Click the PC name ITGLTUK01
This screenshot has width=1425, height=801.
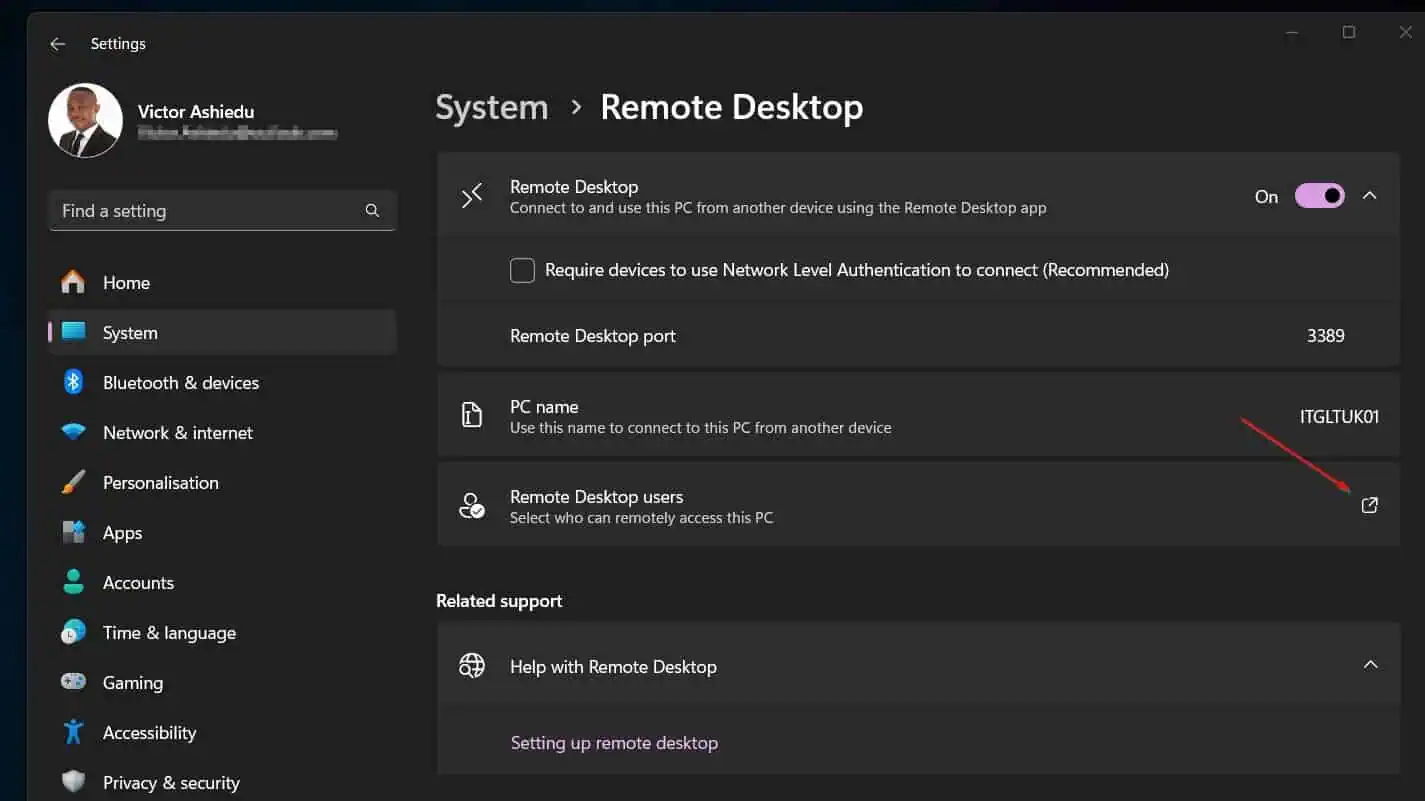(x=1339, y=417)
